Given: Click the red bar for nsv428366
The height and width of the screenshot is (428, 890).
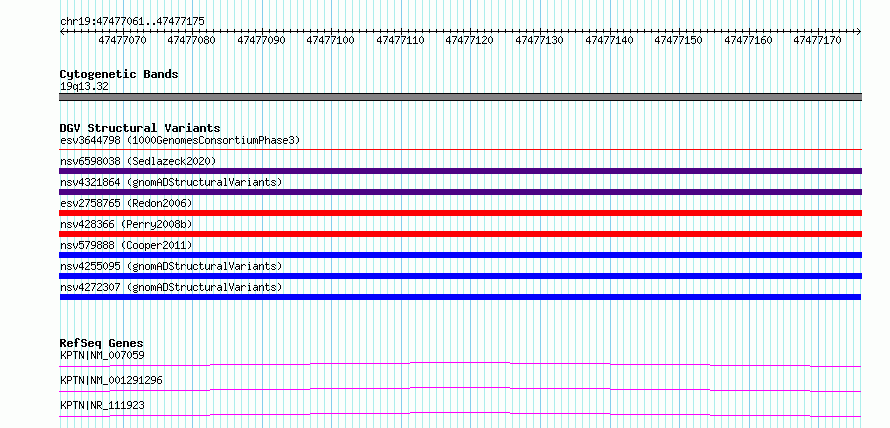Looking at the screenshot, I should tap(460, 234).
